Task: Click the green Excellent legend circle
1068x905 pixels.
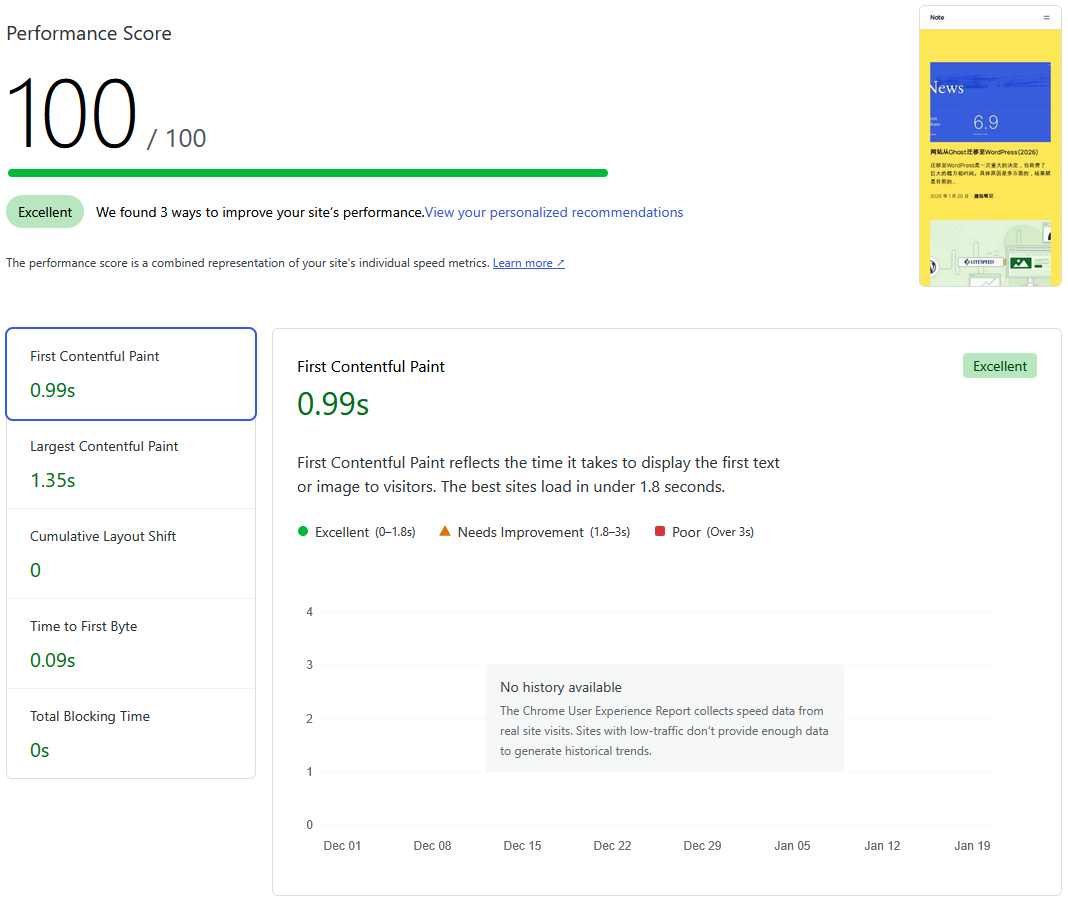Action: click(x=303, y=531)
